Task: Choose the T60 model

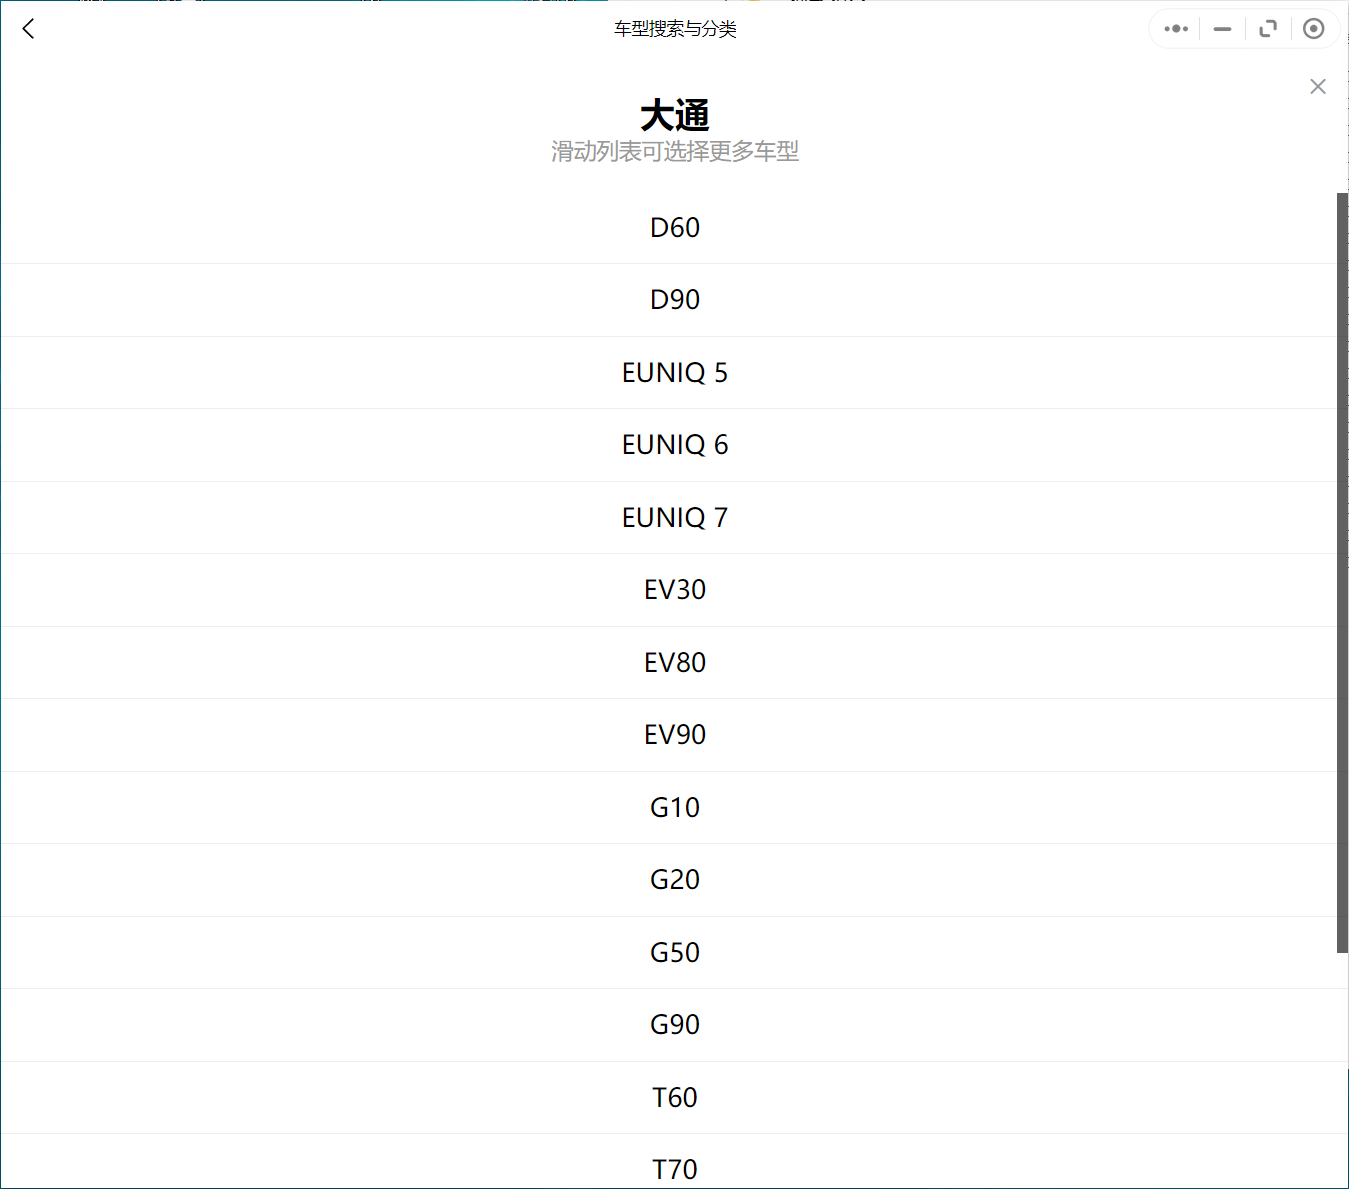Action: click(x=675, y=1098)
